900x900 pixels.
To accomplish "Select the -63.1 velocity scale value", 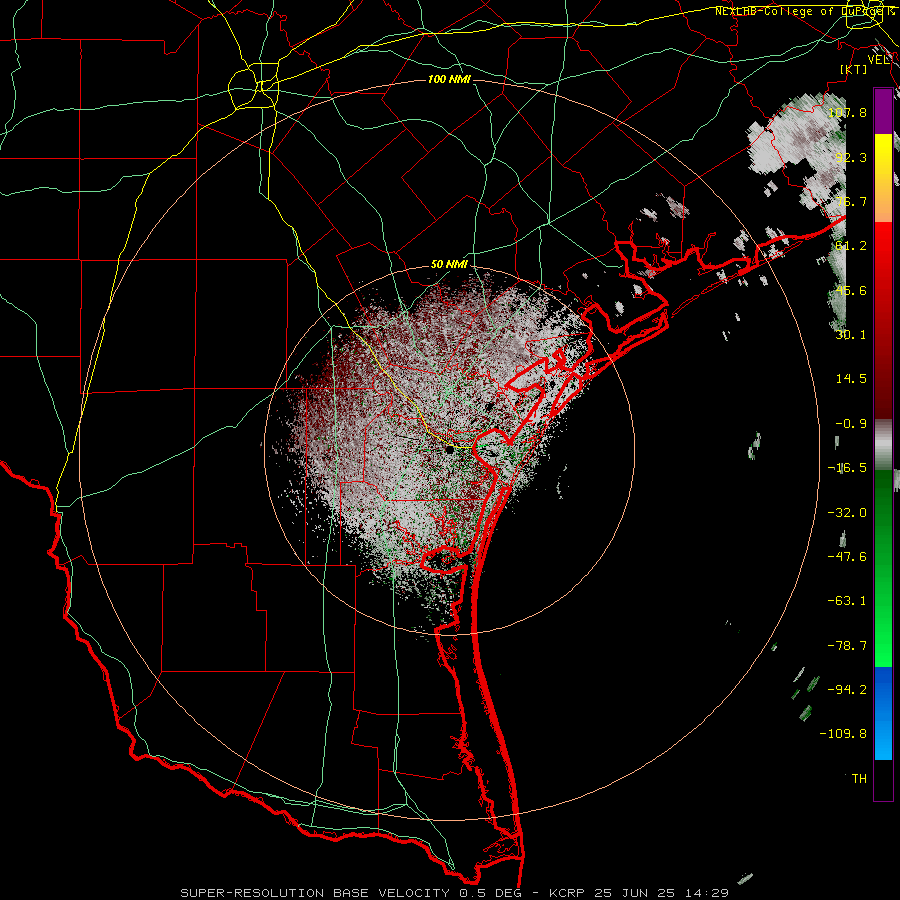I will pyautogui.click(x=847, y=601).
